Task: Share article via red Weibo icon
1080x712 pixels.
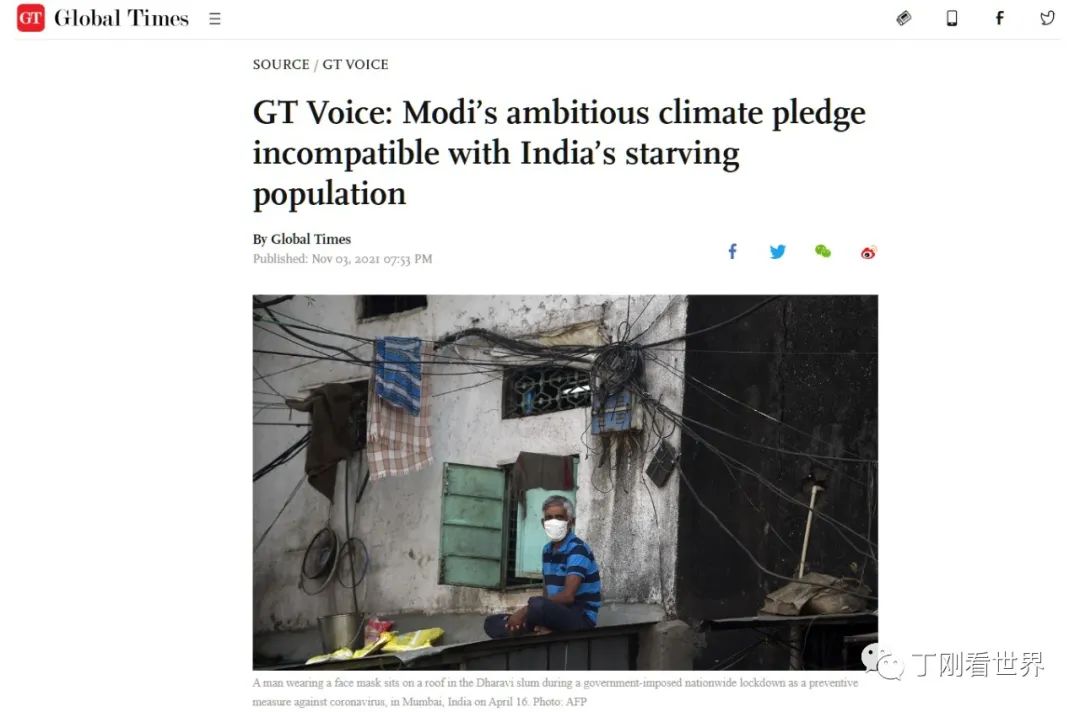Action: pos(869,253)
